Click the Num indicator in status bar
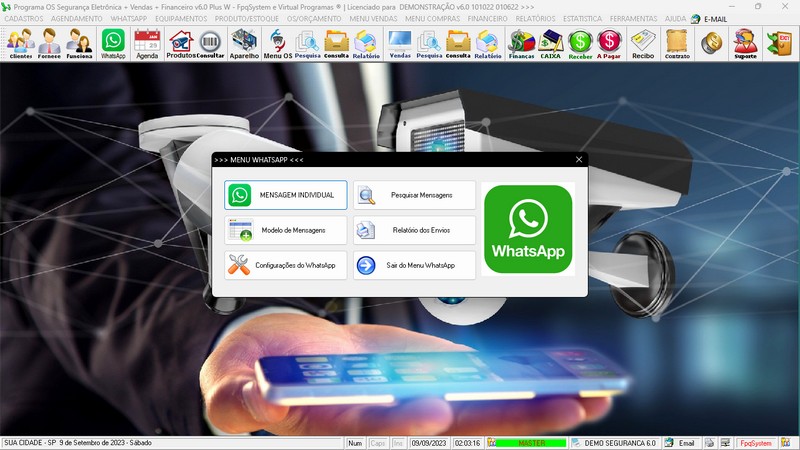Viewport: 800px width, 450px height. click(355, 443)
